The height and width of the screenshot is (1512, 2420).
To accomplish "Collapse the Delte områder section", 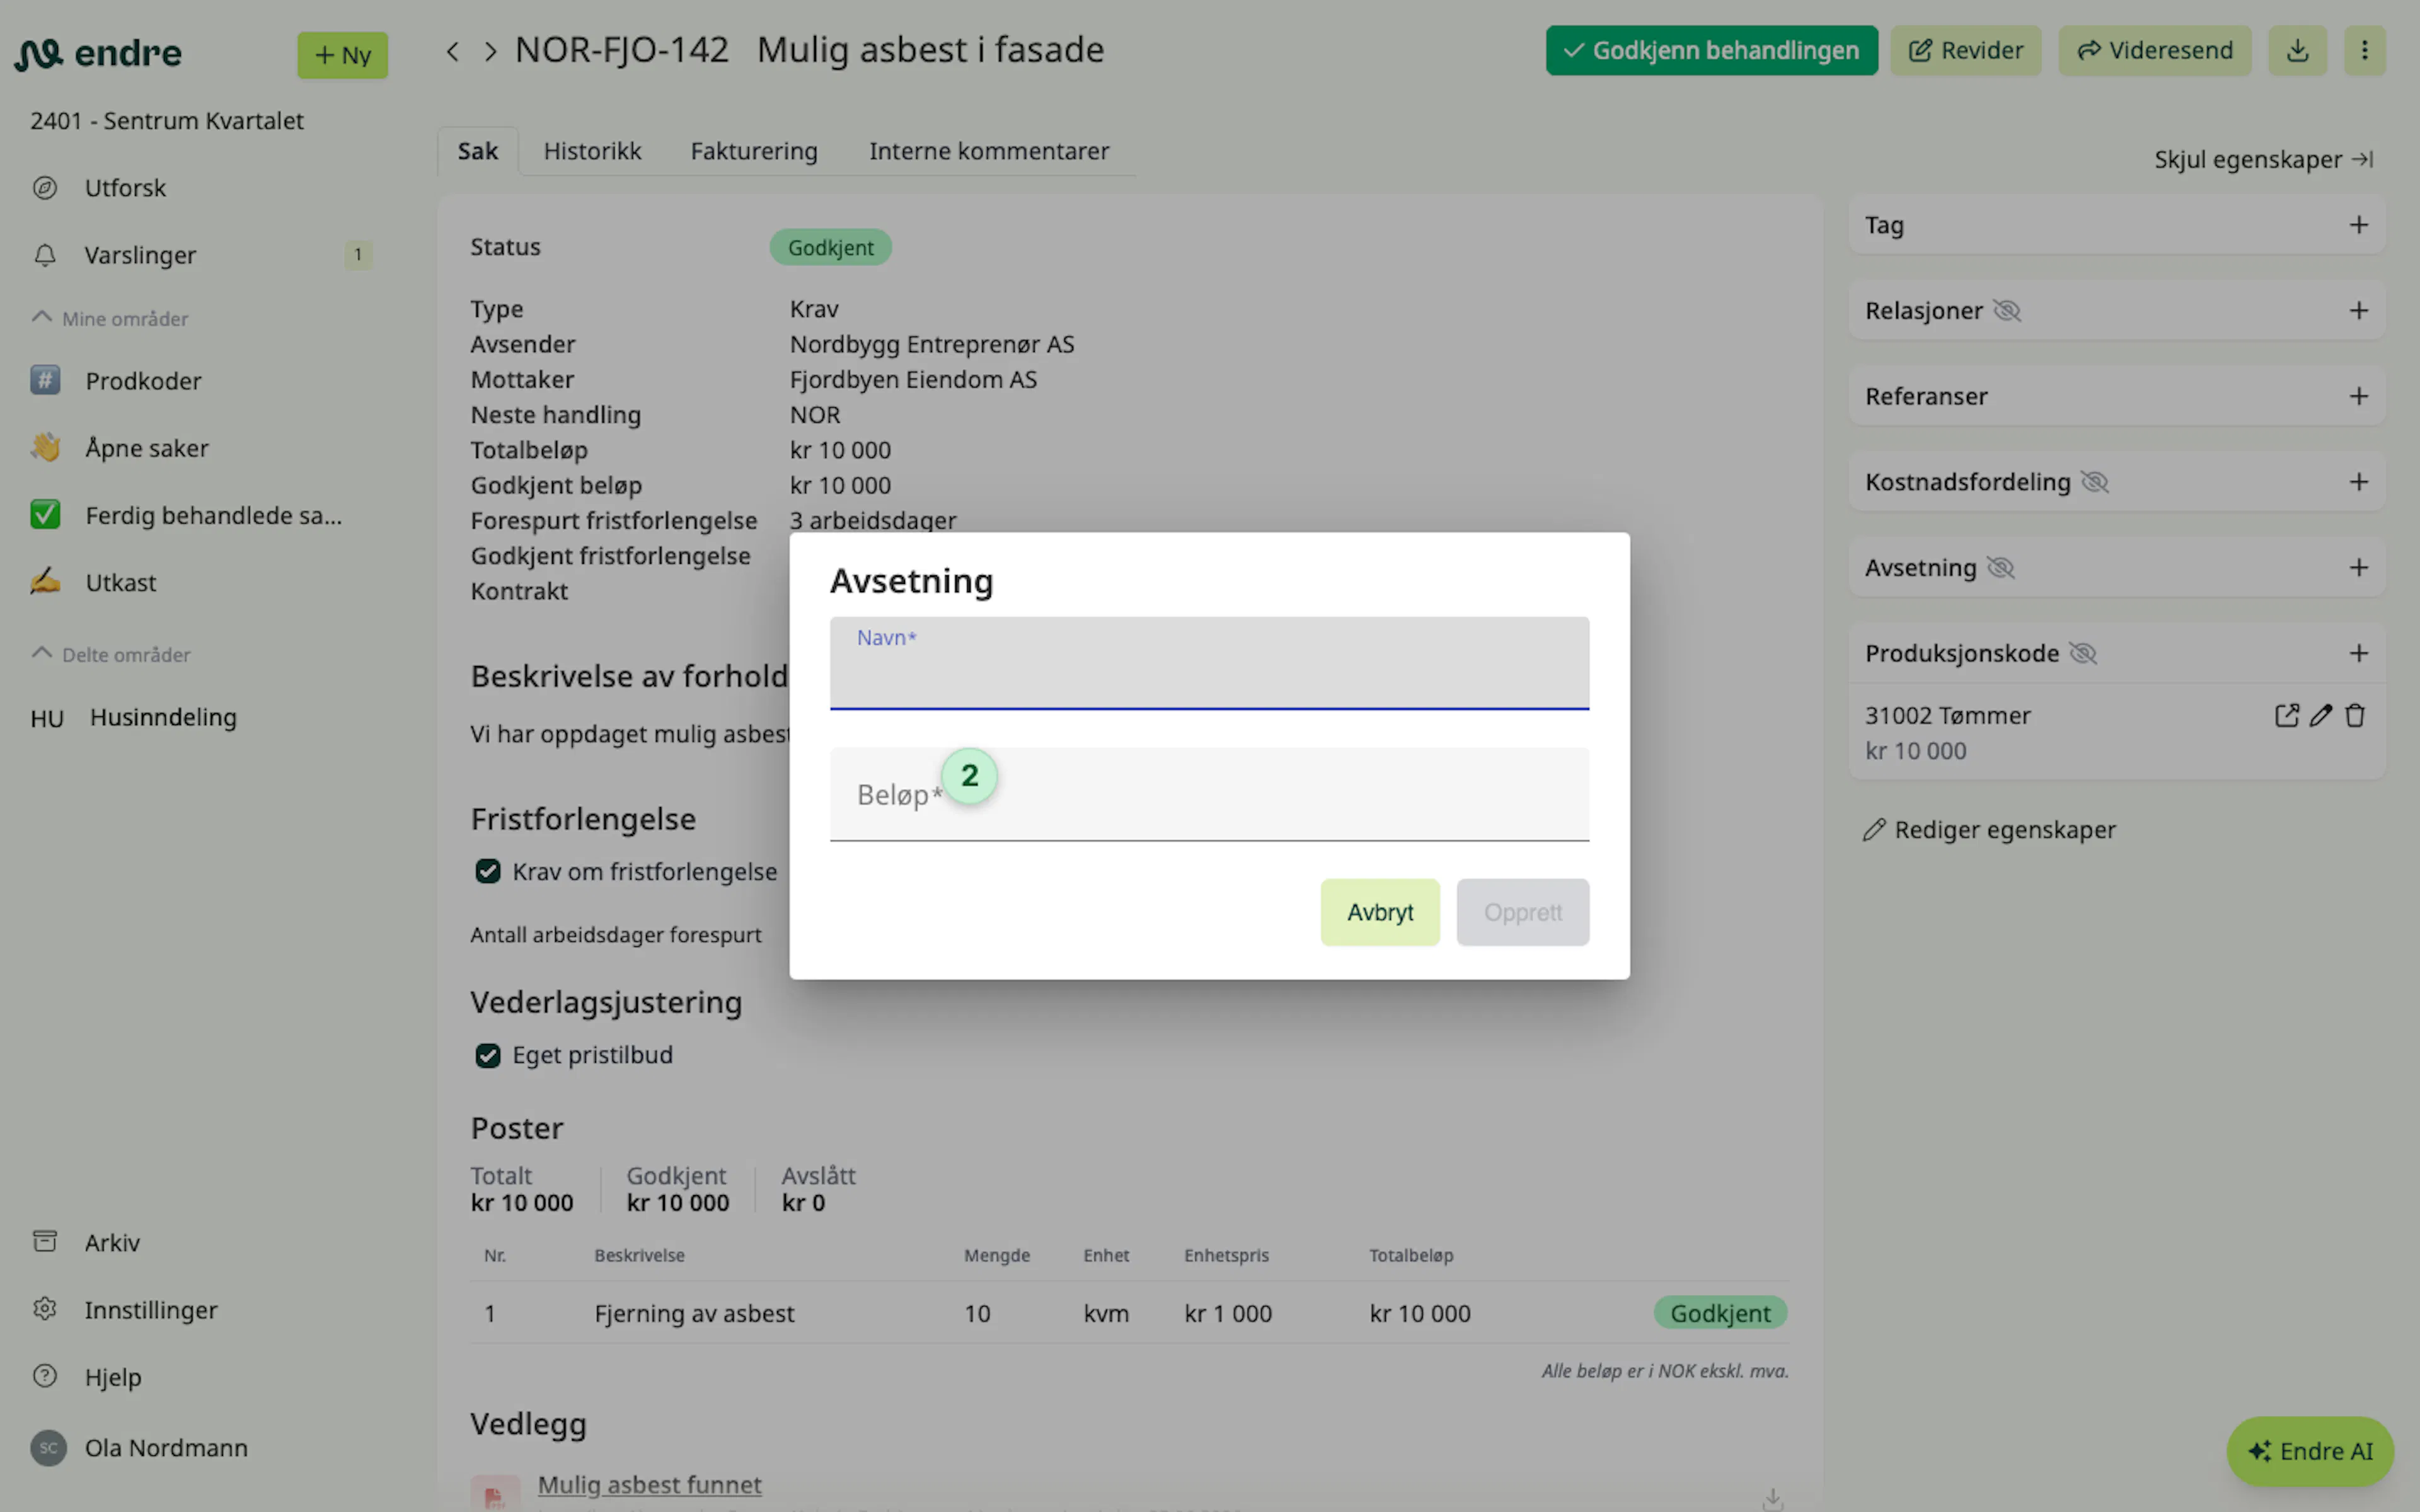I will pos(110,654).
